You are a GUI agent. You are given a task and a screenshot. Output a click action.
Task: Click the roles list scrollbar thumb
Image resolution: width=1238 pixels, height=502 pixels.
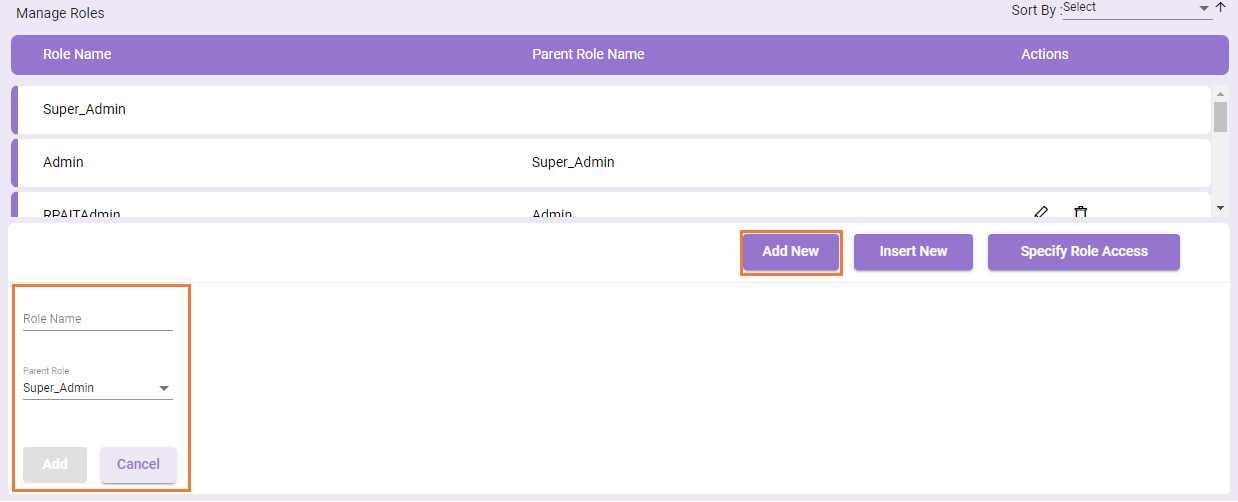point(1220,117)
